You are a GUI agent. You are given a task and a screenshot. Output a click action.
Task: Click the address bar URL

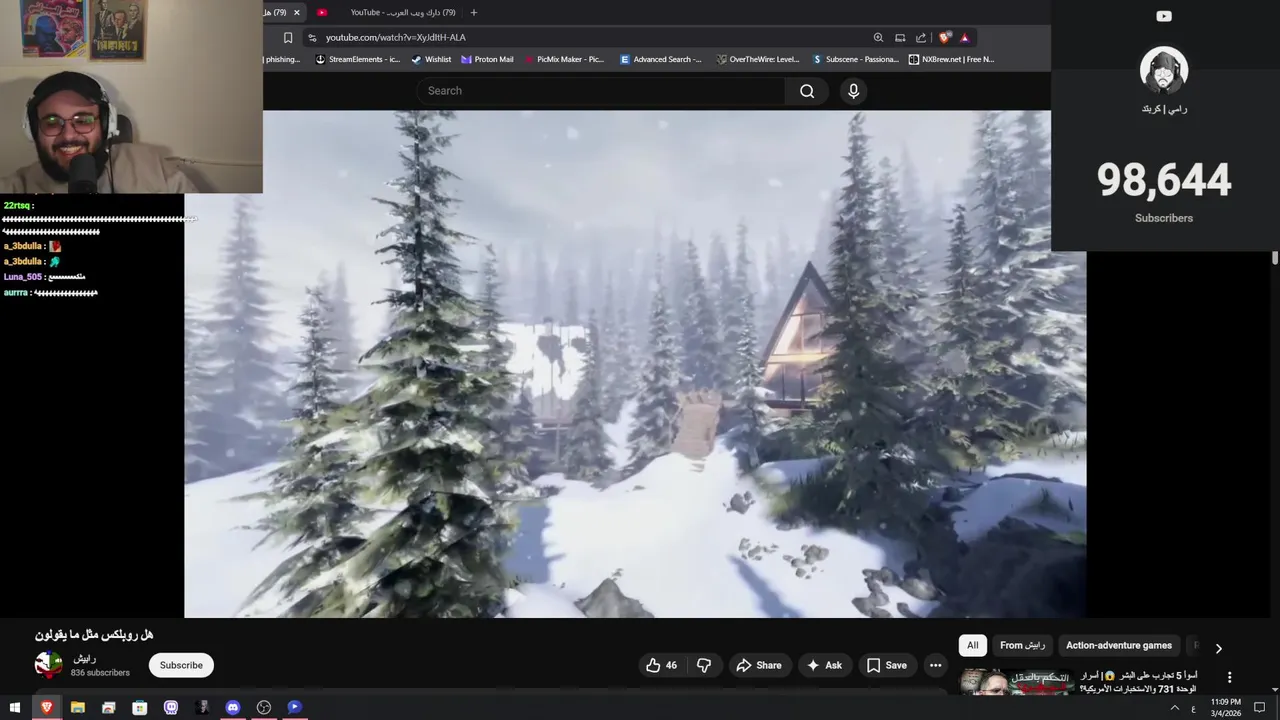[x=396, y=38]
